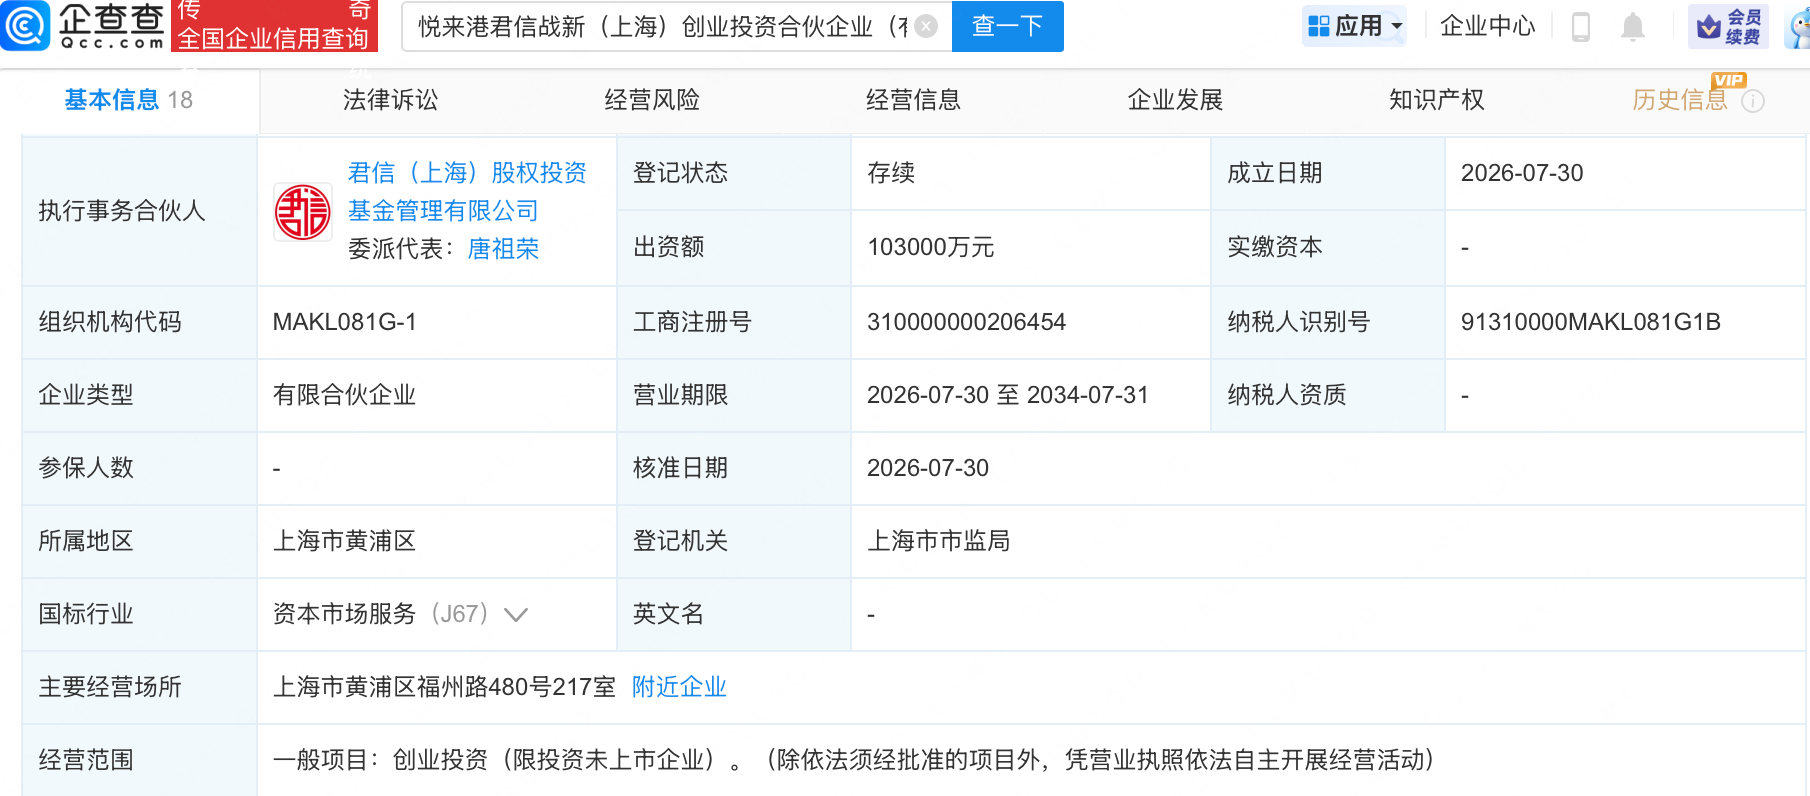Image resolution: width=1810 pixels, height=796 pixels.
Task: Switch to the 企业发展 tab
Action: click(1175, 100)
